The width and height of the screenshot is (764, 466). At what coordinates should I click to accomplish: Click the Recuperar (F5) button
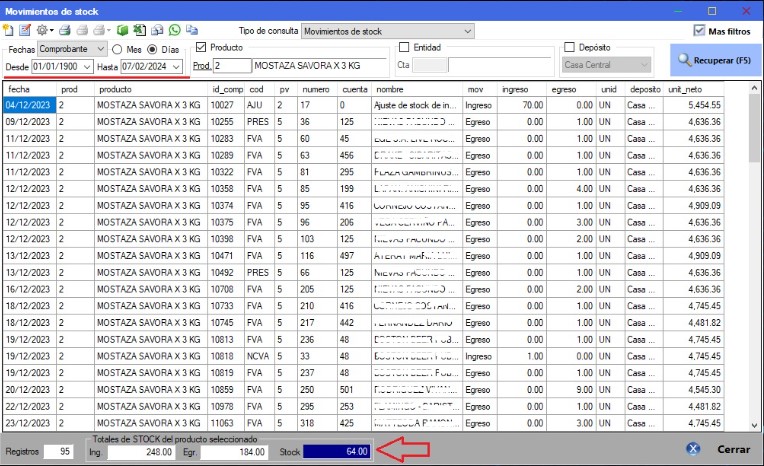coord(715,60)
